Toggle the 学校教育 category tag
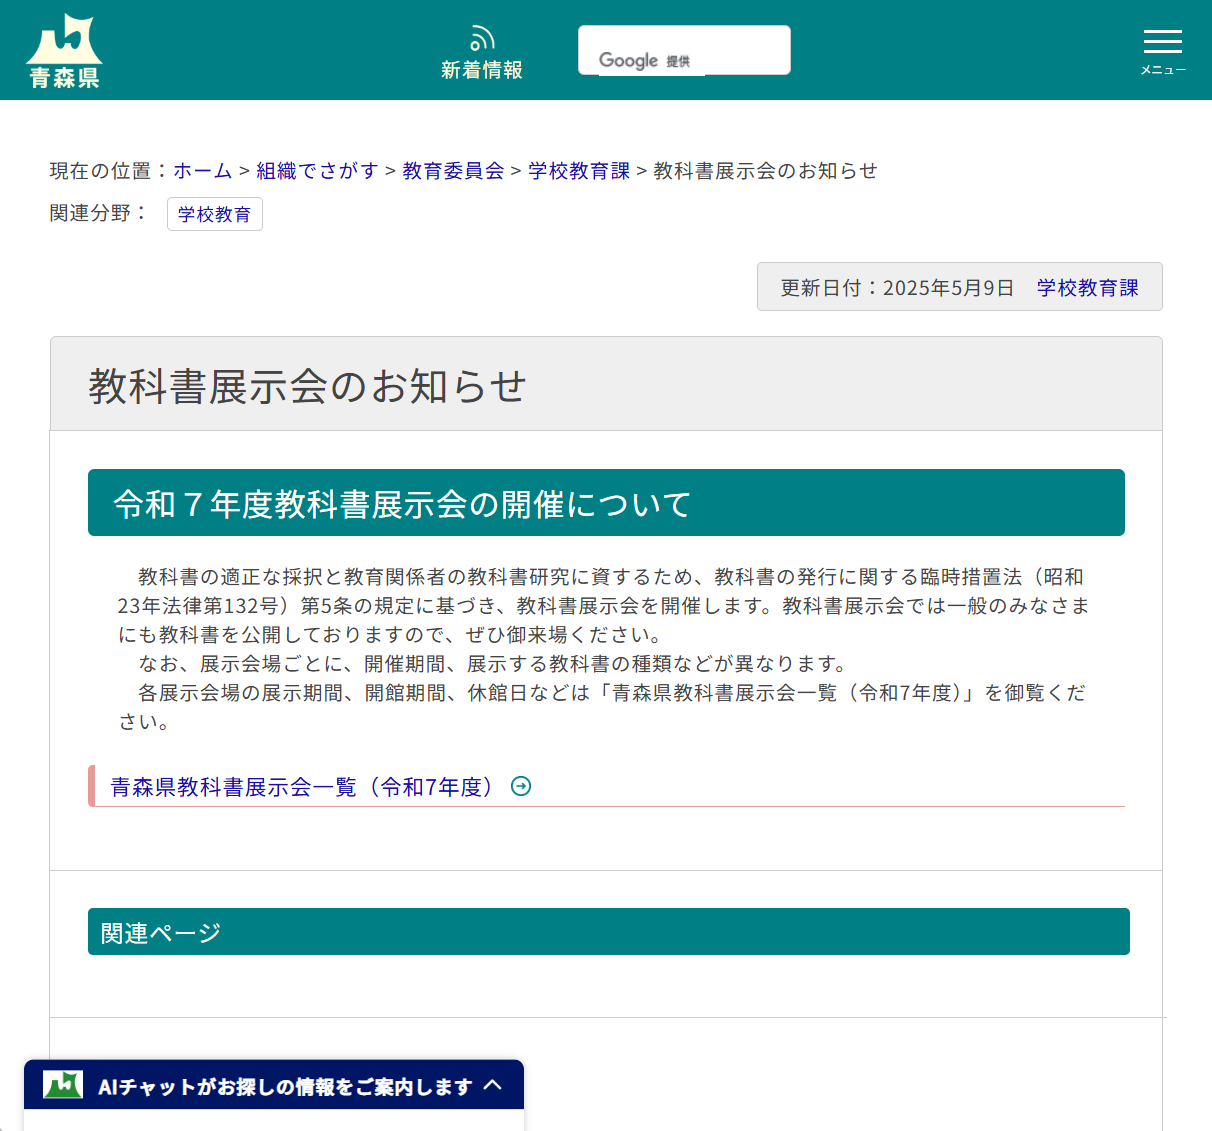Image resolution: width=1212 pixels, height=1131 pixels. (x=214, y=214)
